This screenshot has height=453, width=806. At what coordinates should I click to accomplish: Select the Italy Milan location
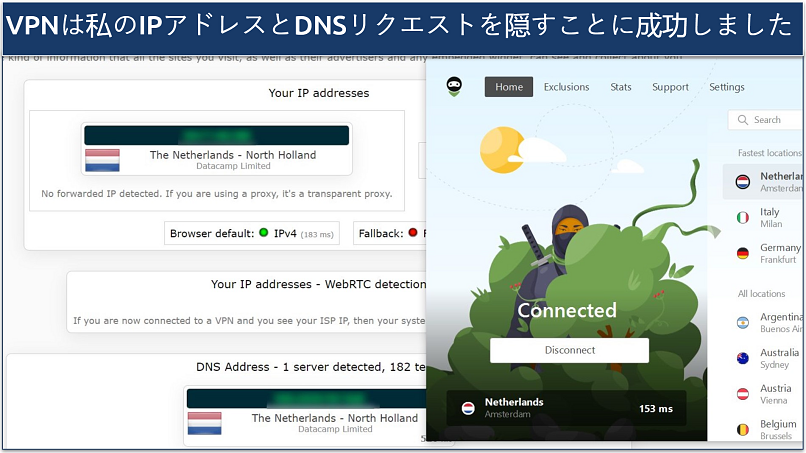coord(764,218)
